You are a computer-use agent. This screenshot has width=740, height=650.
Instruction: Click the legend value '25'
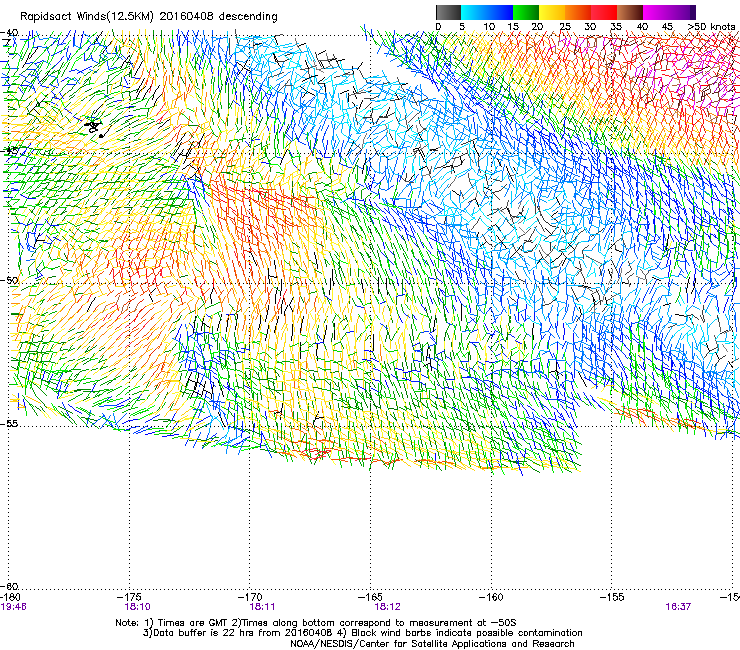pos(565,27)
